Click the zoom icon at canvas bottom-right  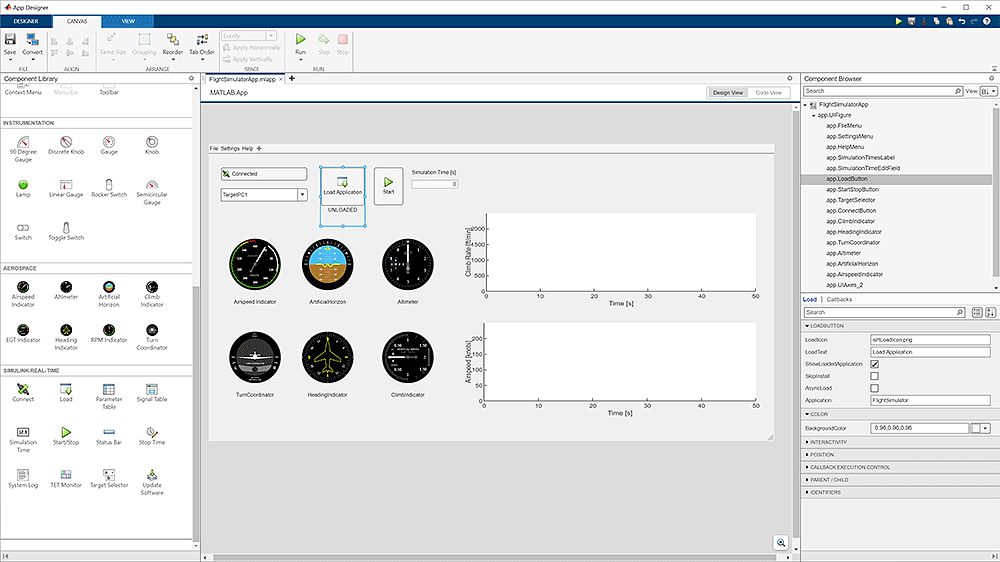(781, 542)
